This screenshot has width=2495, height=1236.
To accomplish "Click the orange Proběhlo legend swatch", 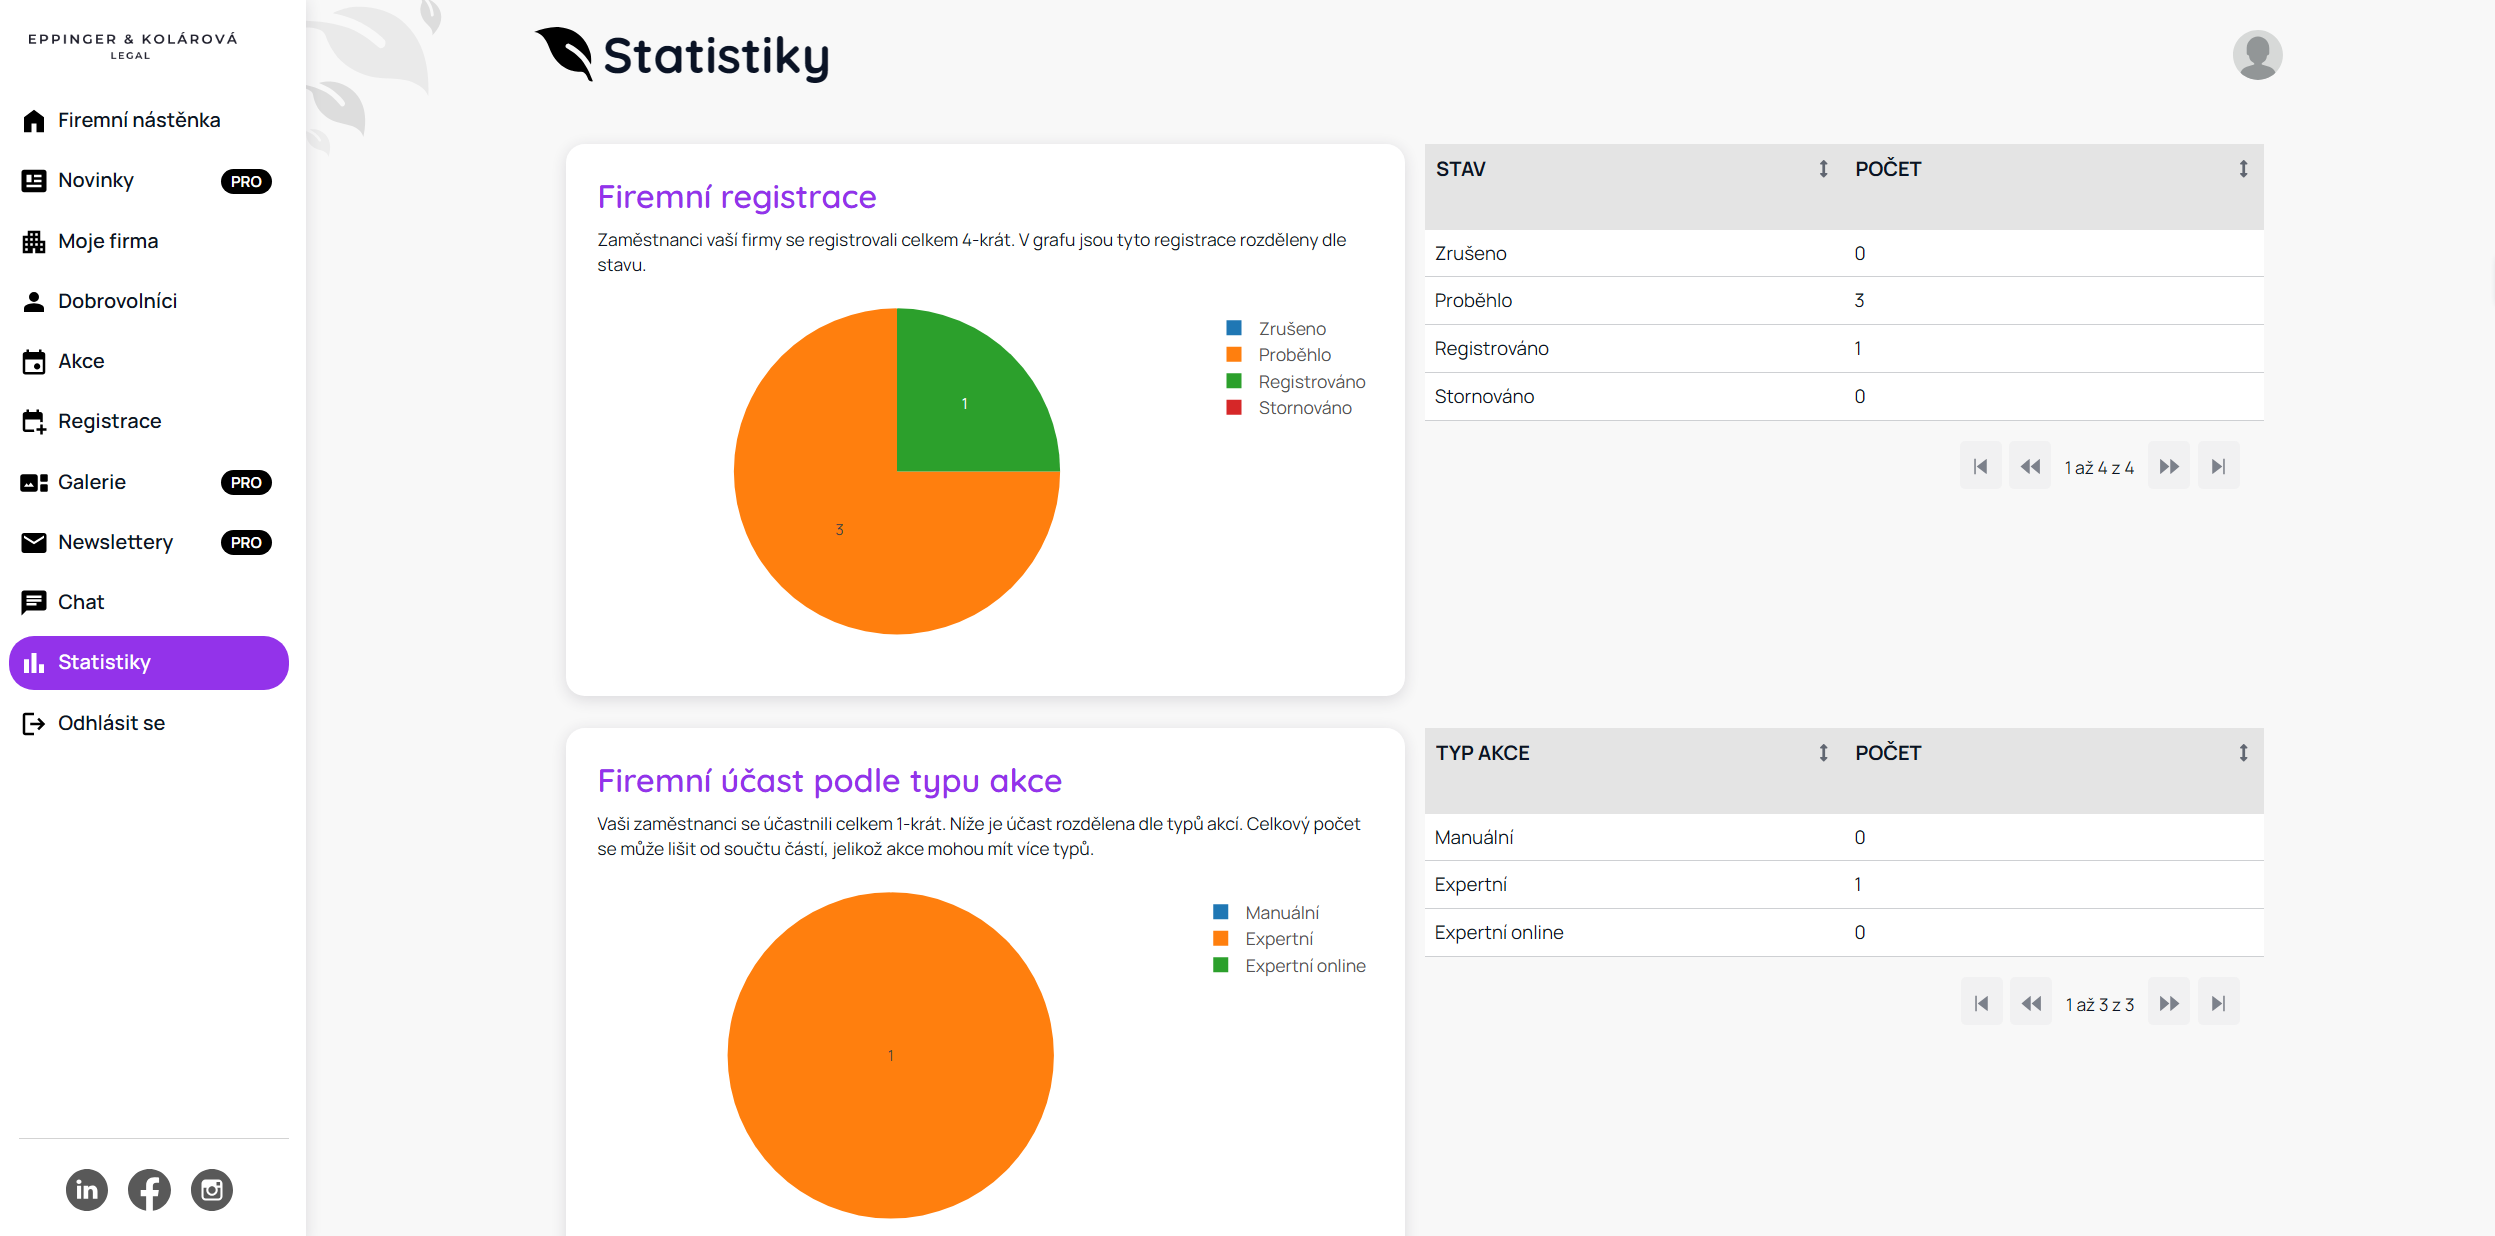I will pyautogui.click(x=1234, y=355).
